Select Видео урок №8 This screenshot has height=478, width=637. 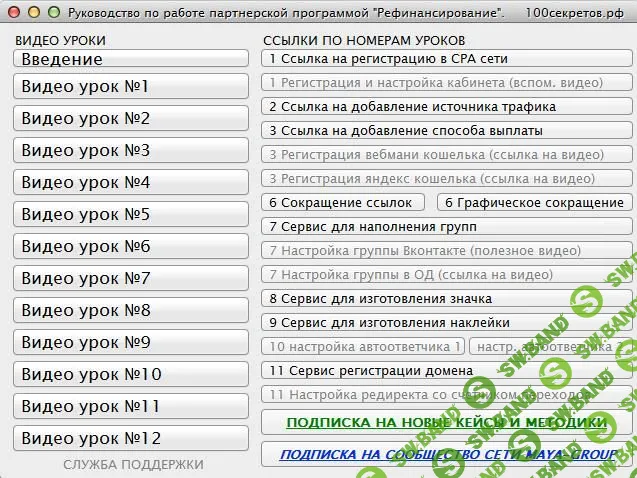pos(131,311)
